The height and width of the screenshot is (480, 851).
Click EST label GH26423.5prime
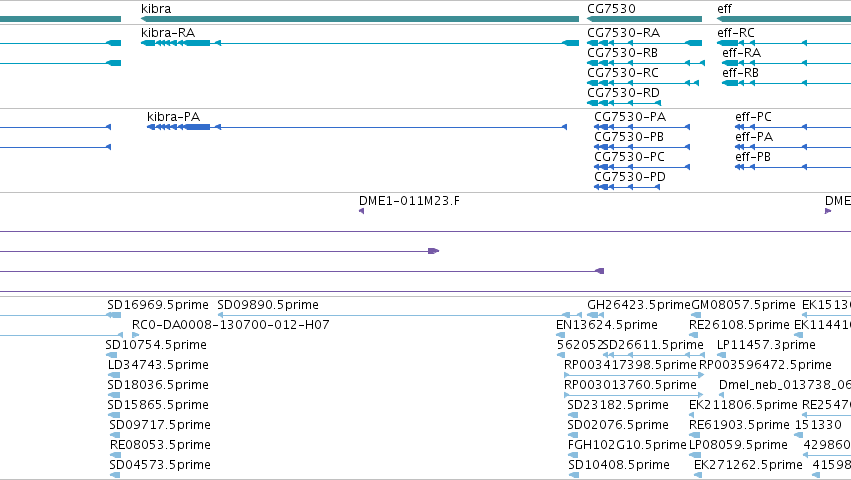tap(639, 305)
